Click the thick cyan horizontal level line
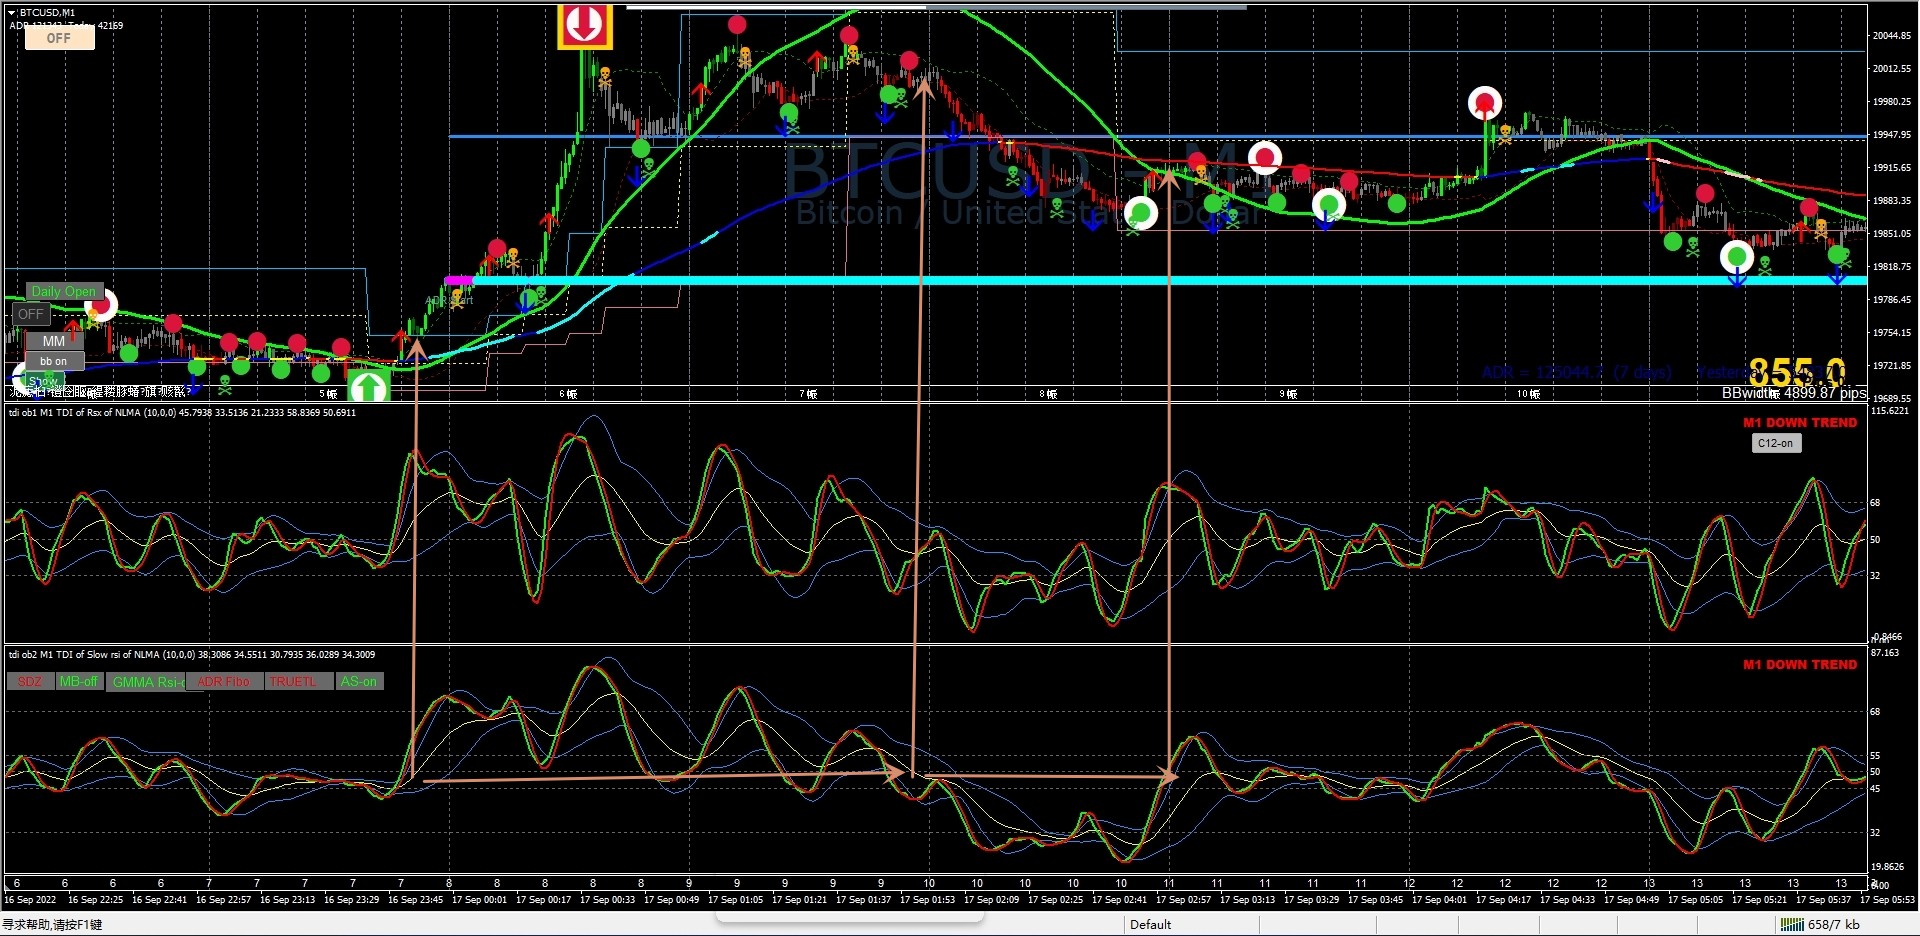Screen dimensions: 1920x936 (1170, 281)
